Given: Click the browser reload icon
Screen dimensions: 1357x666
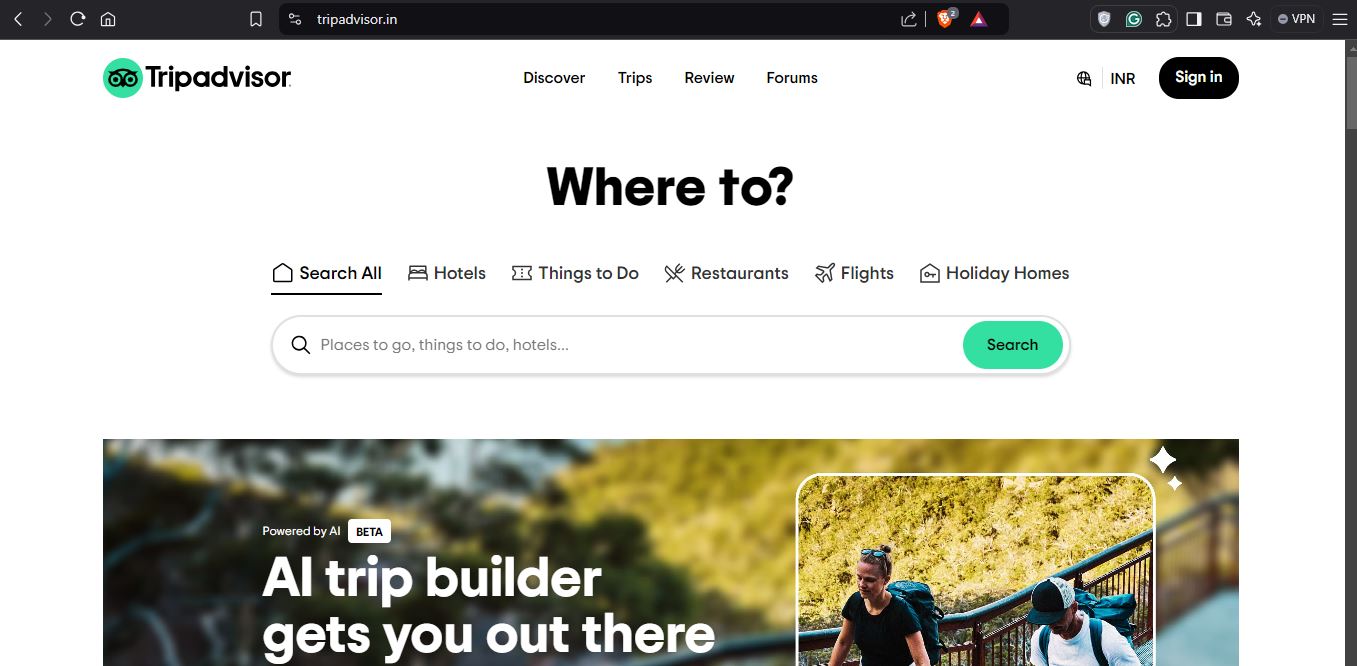Looking at the screenshot, I should [x=77, y=19].
